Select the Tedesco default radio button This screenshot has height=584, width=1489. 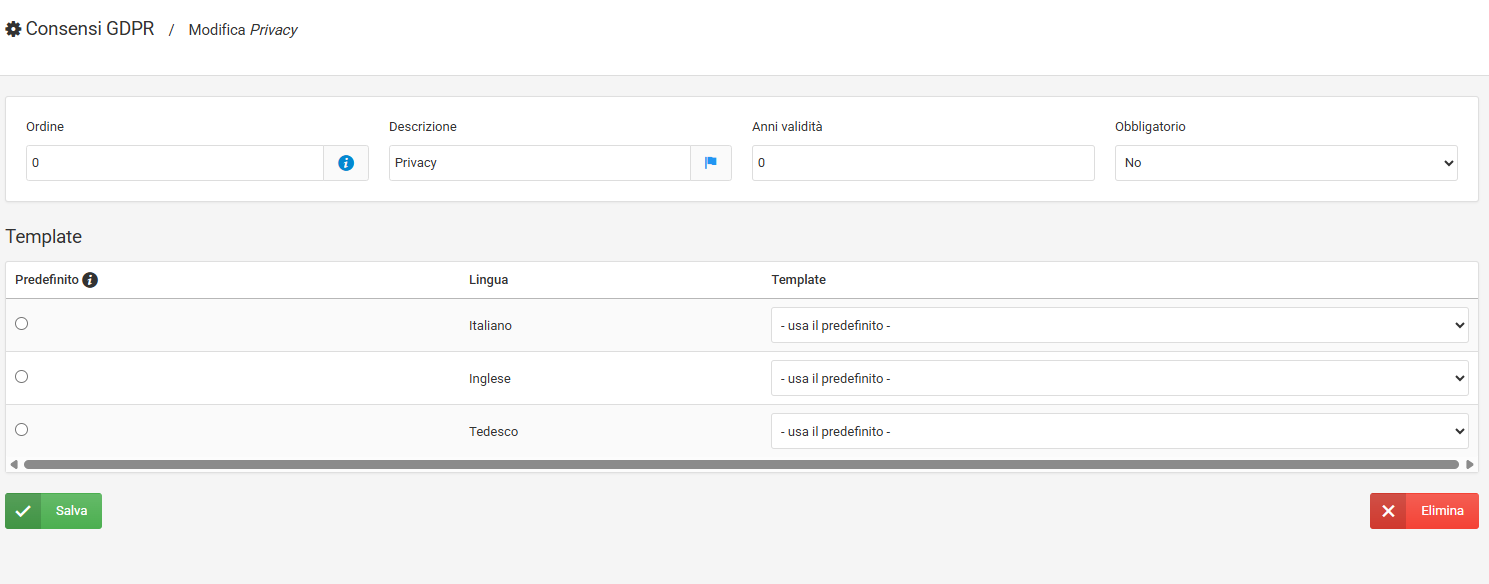(22, 429)
